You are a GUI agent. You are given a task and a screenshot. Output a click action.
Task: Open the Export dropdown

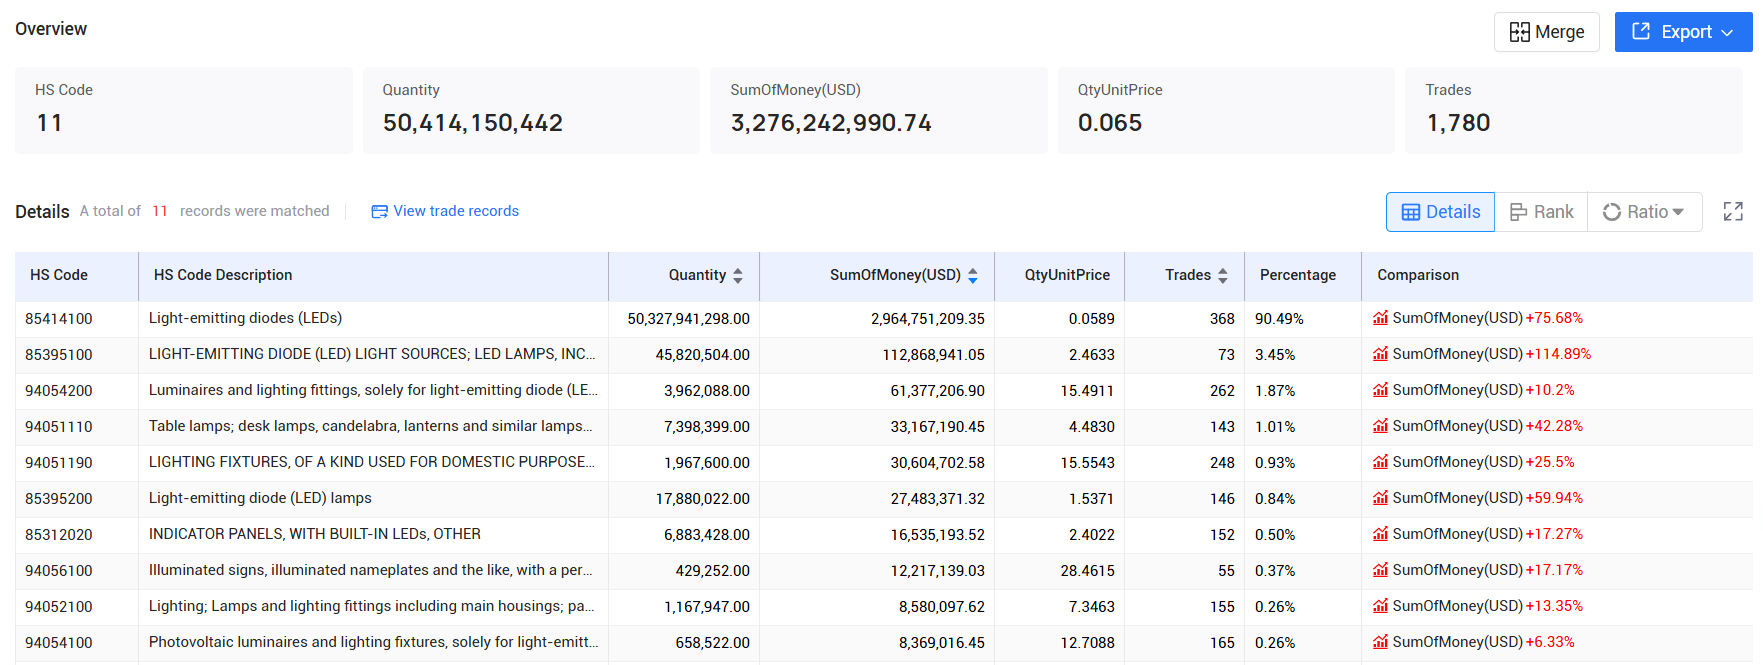click(x=1683, y=32)
